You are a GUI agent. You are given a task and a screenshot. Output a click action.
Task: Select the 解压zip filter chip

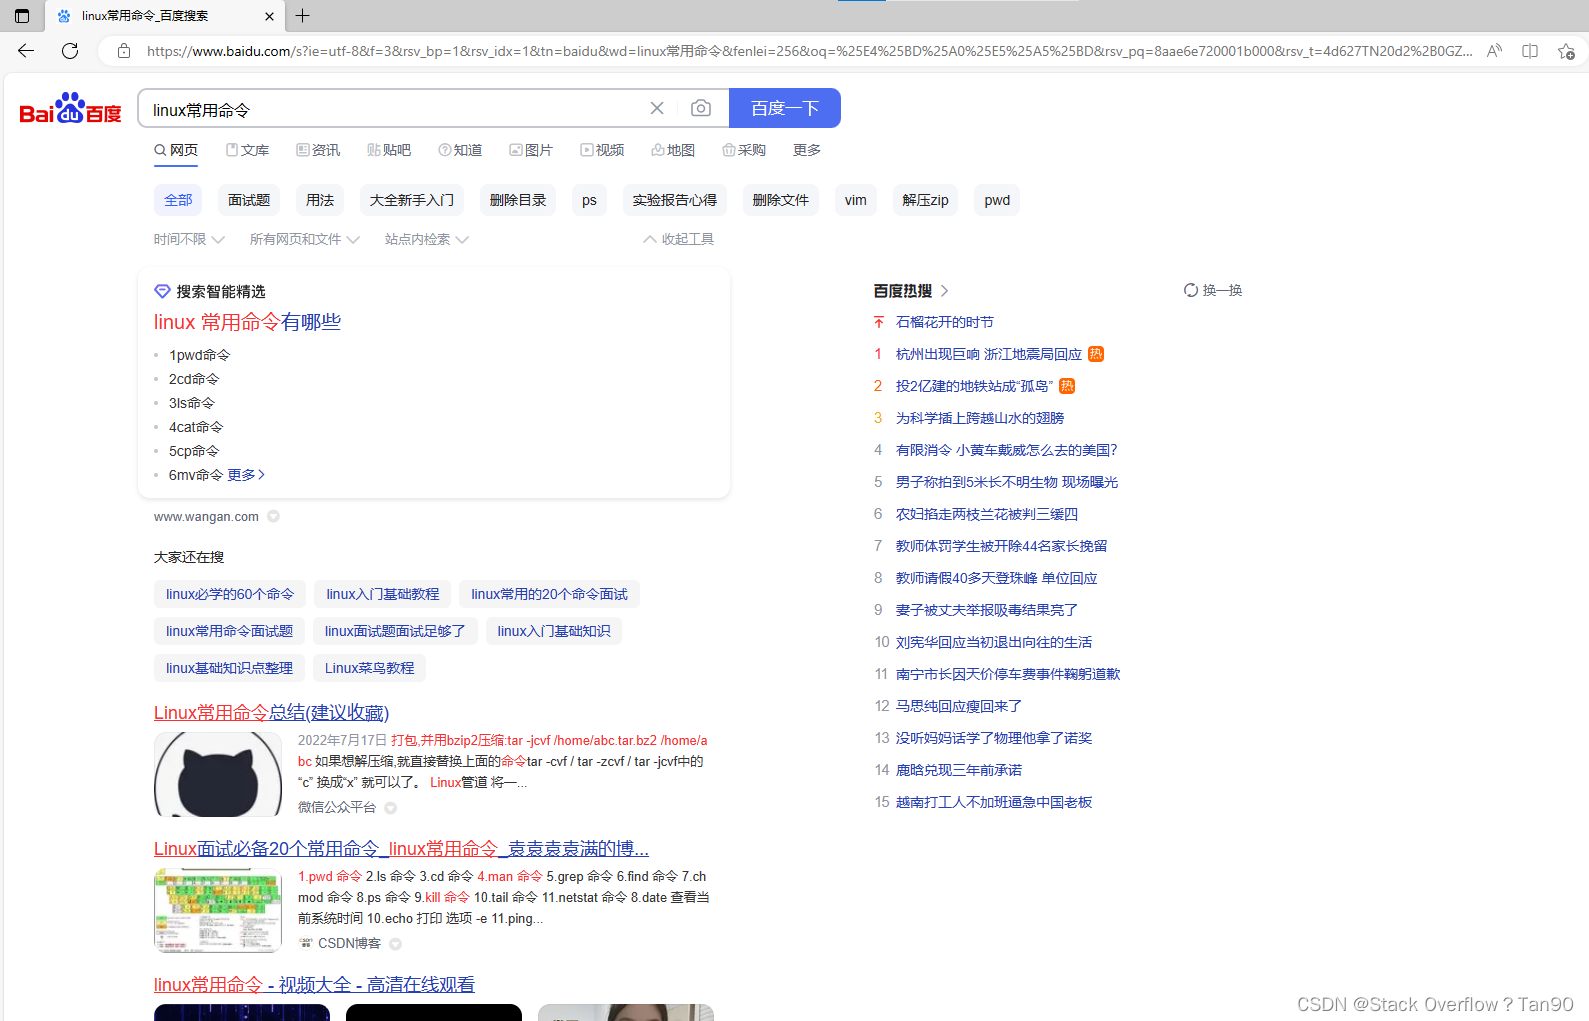click(925, 200)
